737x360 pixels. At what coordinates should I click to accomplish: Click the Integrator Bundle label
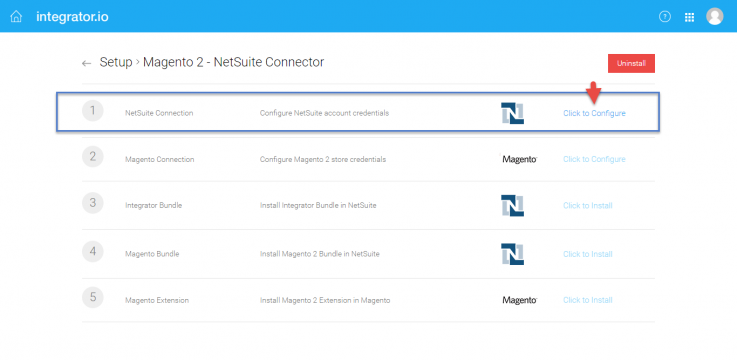click(x=153, y=205)
